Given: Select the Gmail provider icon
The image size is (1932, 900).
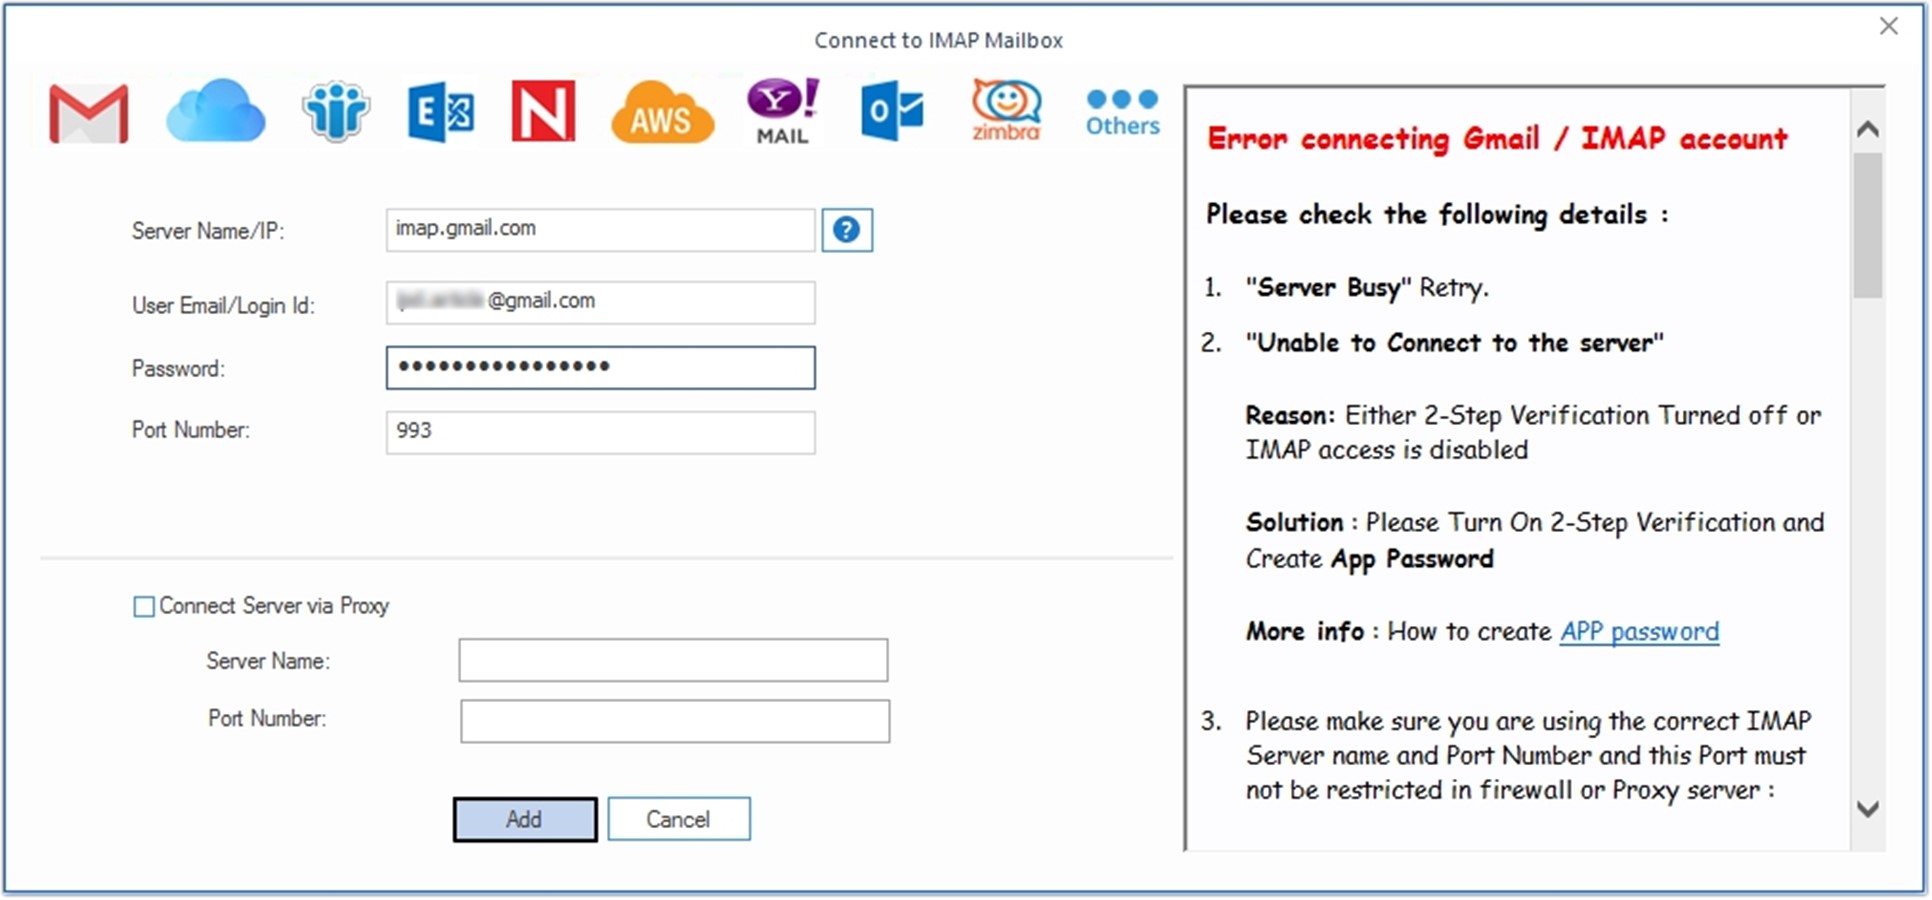Looking at the screenshot, I should point(89,112).
